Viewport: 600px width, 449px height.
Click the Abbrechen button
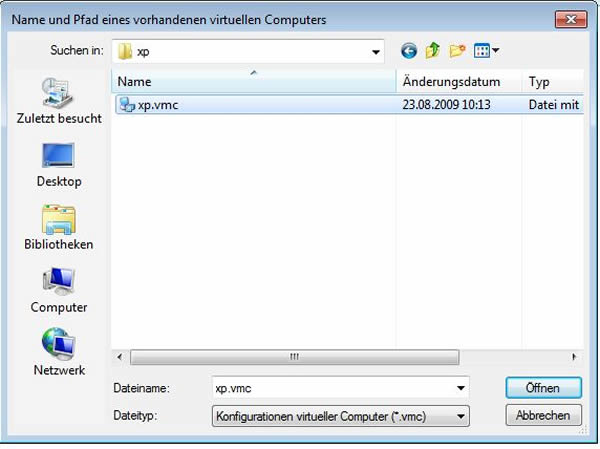click(x=543, y=415)
